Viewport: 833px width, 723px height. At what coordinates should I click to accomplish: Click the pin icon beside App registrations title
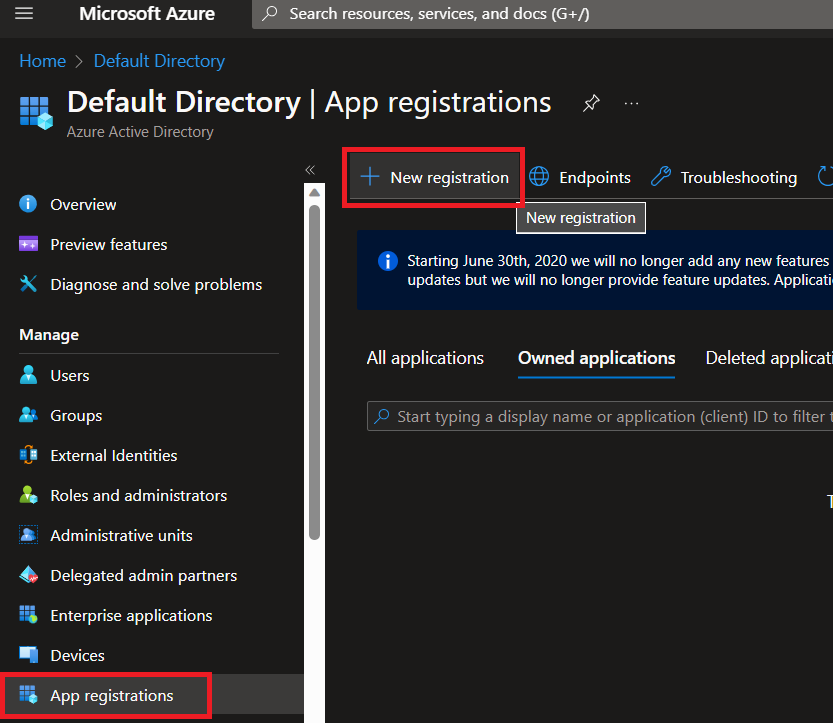pyautogui.click(x=591, y=103)
